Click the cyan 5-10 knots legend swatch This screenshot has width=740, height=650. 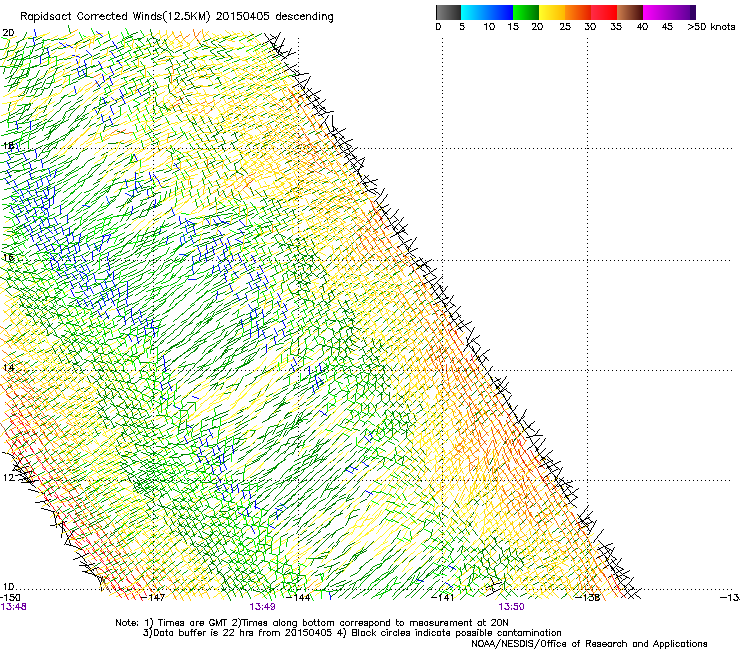coord(474,12)
